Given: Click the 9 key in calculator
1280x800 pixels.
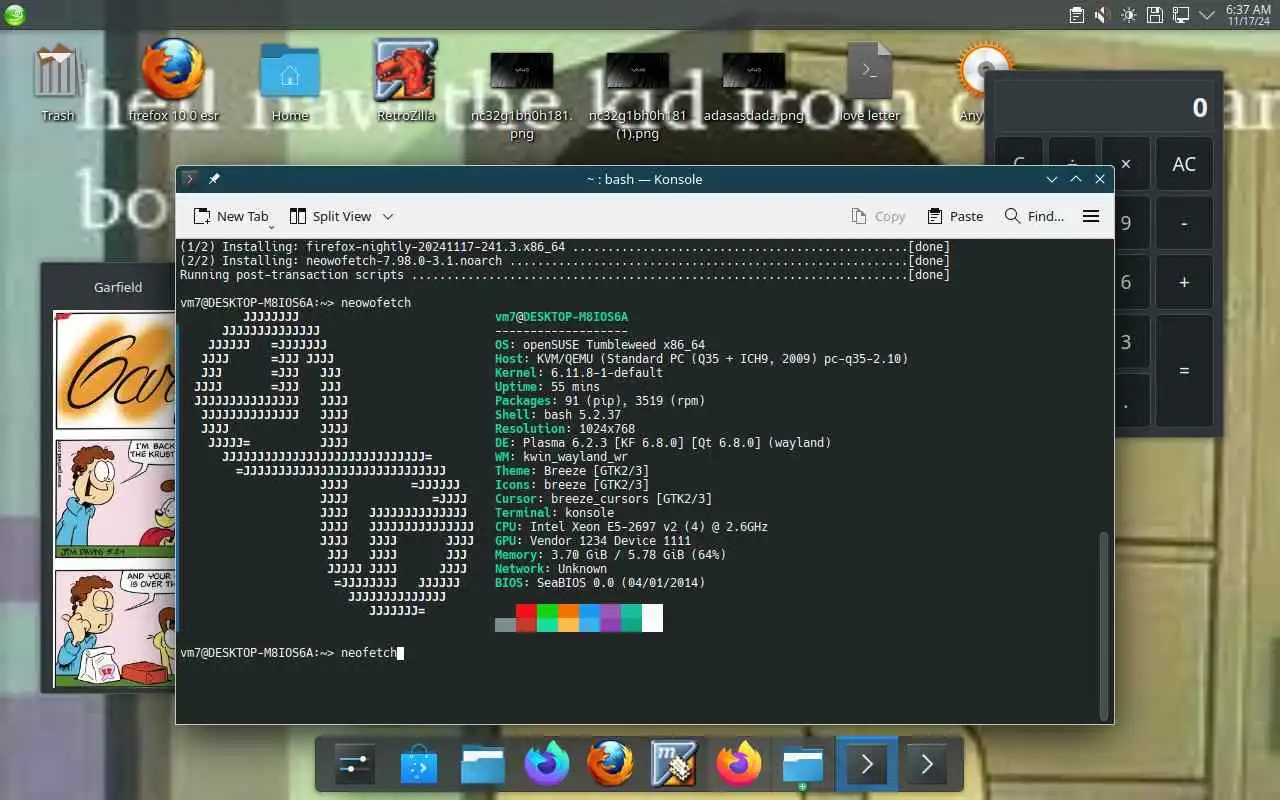Looking at the screenshot, I should [1126, 223].
